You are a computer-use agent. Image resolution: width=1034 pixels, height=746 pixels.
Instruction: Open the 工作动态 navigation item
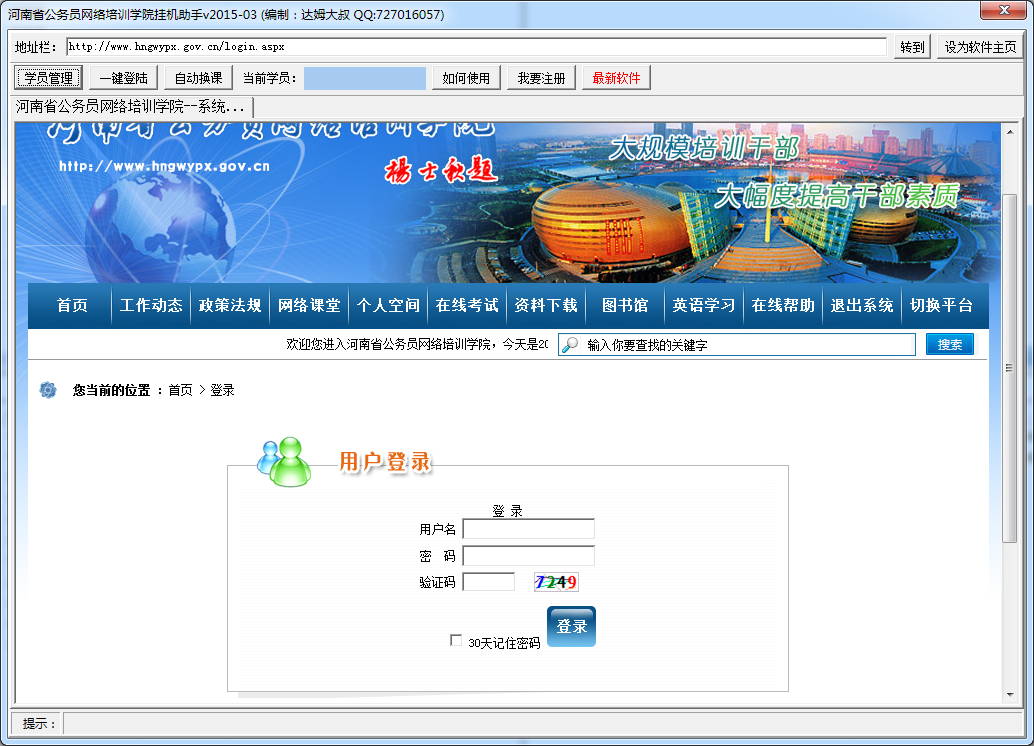151,305
